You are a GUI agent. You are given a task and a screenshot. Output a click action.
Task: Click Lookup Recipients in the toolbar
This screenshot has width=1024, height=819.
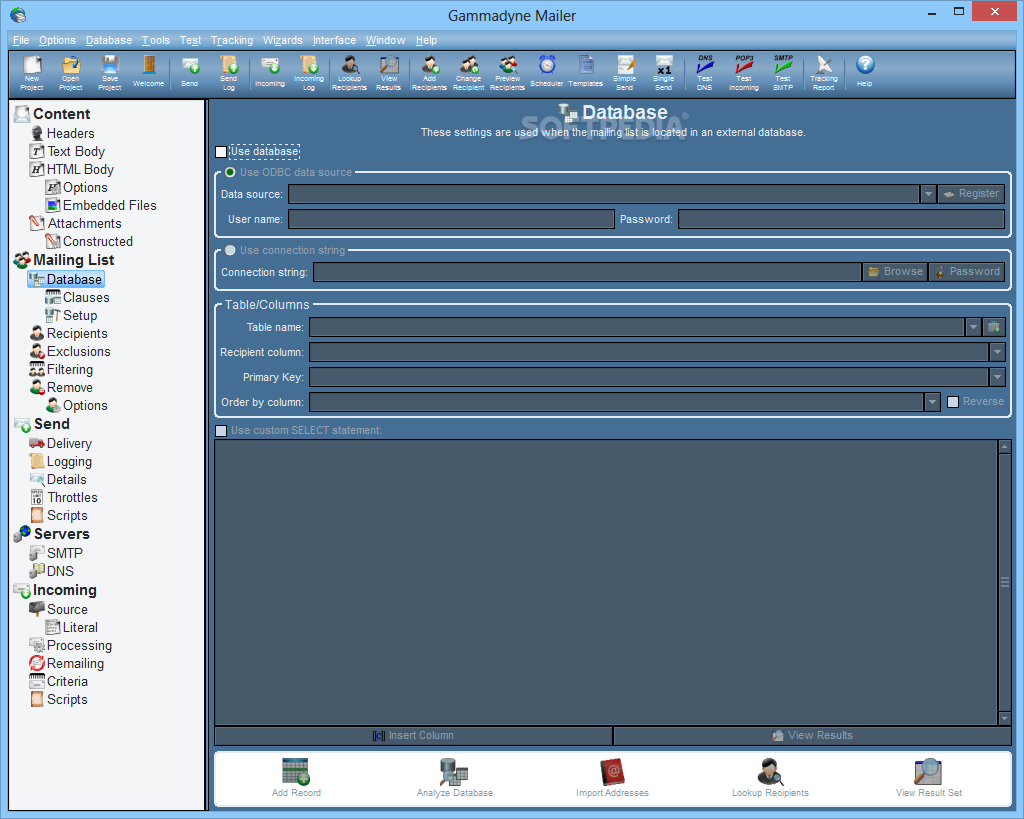click(x=349, y=72)
